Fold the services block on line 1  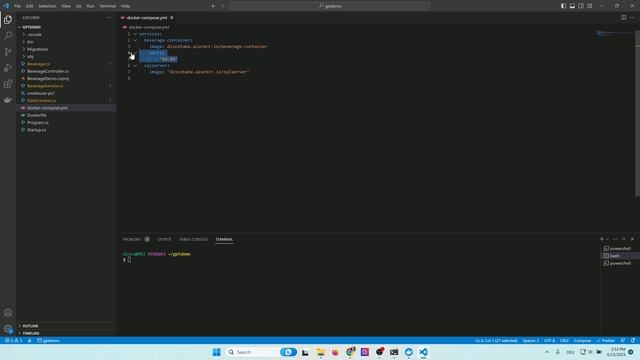click(135, 34)
